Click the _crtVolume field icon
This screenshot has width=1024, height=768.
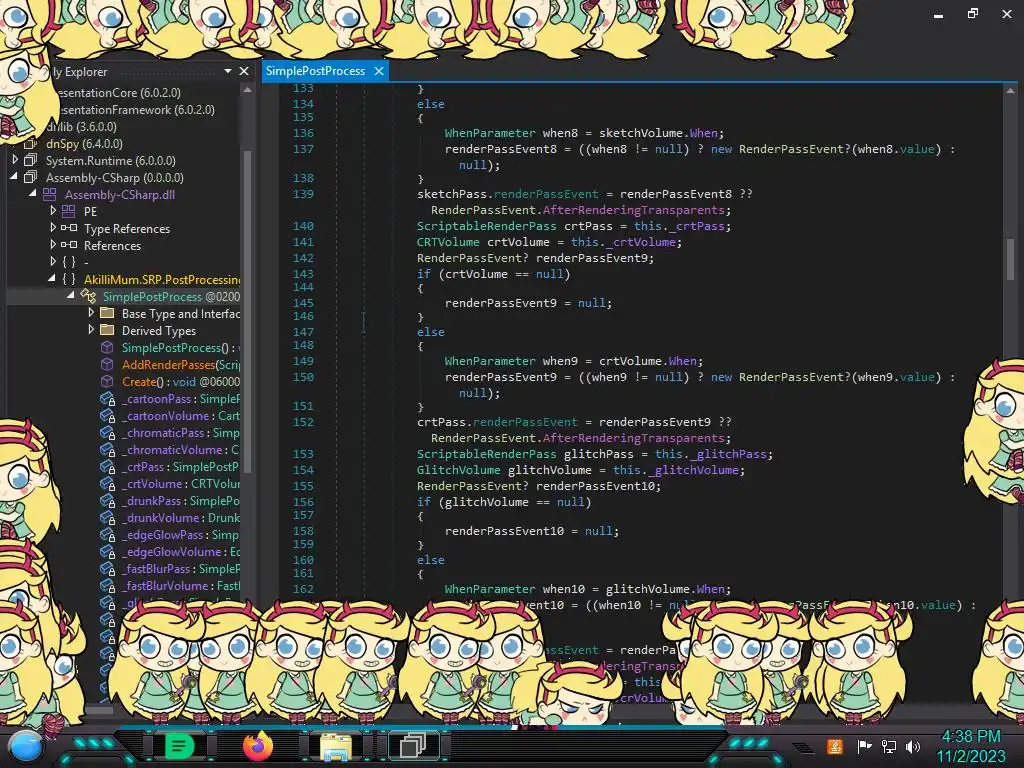pos(107,483)
